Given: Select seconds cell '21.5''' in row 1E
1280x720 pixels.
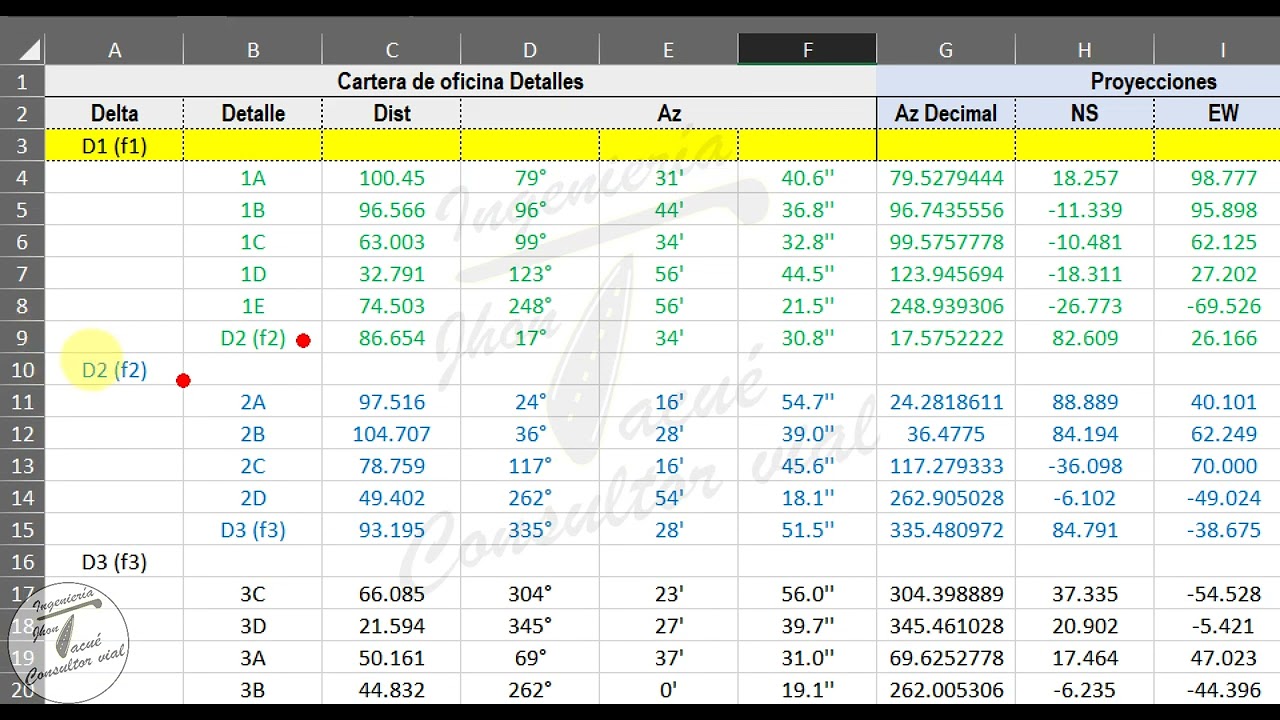Looking at the screenshot, I should click(x=807, y=305).
